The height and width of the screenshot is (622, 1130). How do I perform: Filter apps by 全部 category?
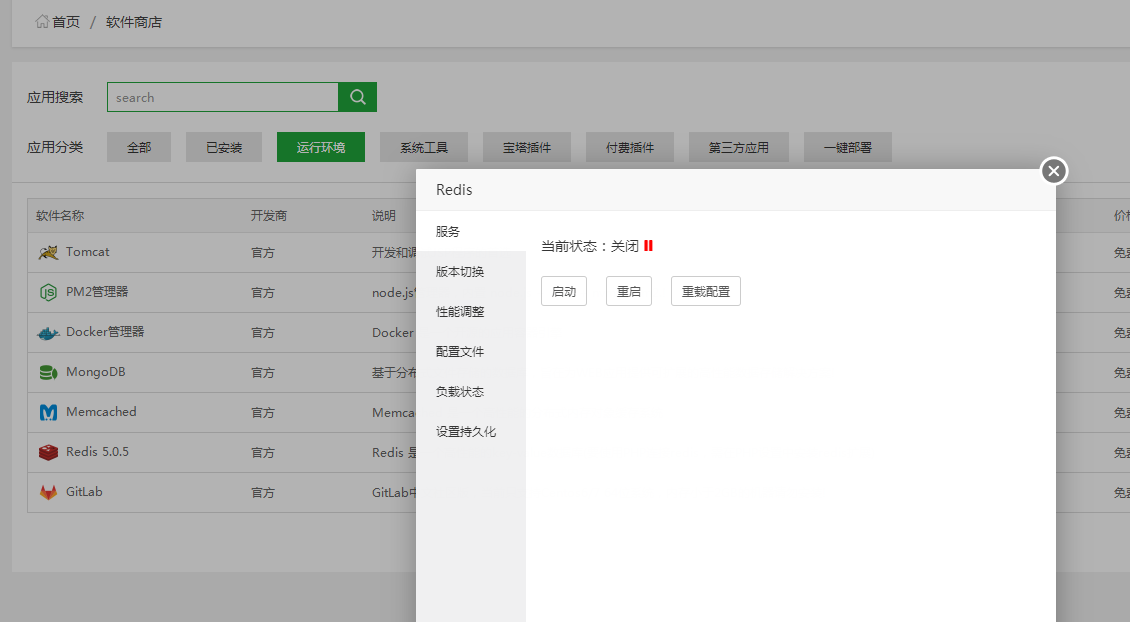coord(139,147)
